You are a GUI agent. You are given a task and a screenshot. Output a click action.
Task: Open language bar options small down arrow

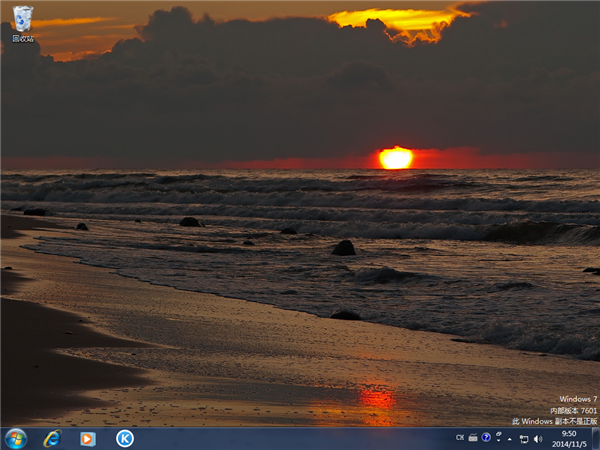pyautogui.click(x=496, y=442)
